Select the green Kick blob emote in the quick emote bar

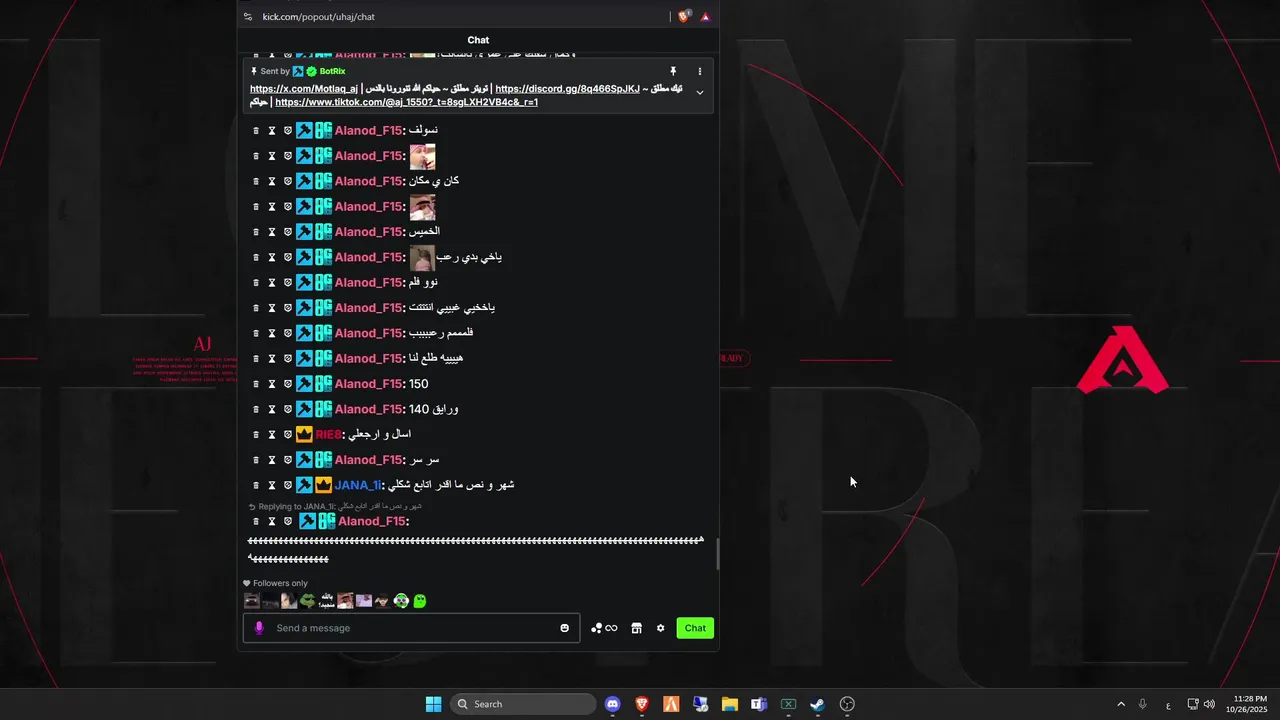[420, 601]
